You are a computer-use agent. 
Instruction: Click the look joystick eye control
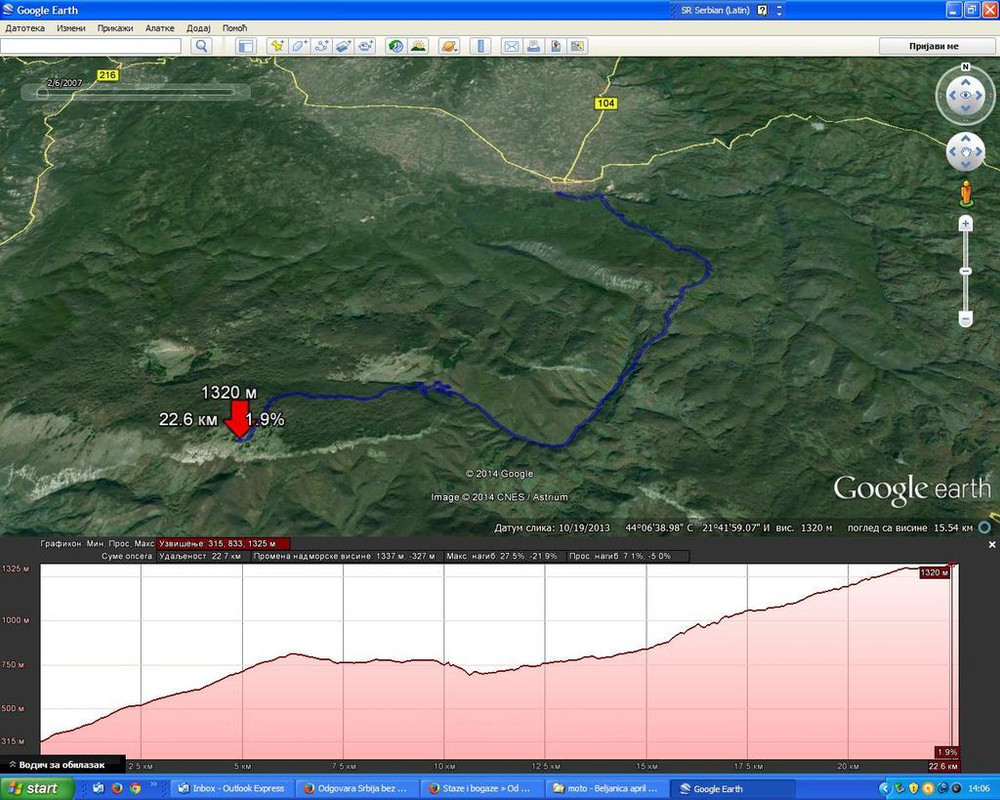click(x=965, y=95)
